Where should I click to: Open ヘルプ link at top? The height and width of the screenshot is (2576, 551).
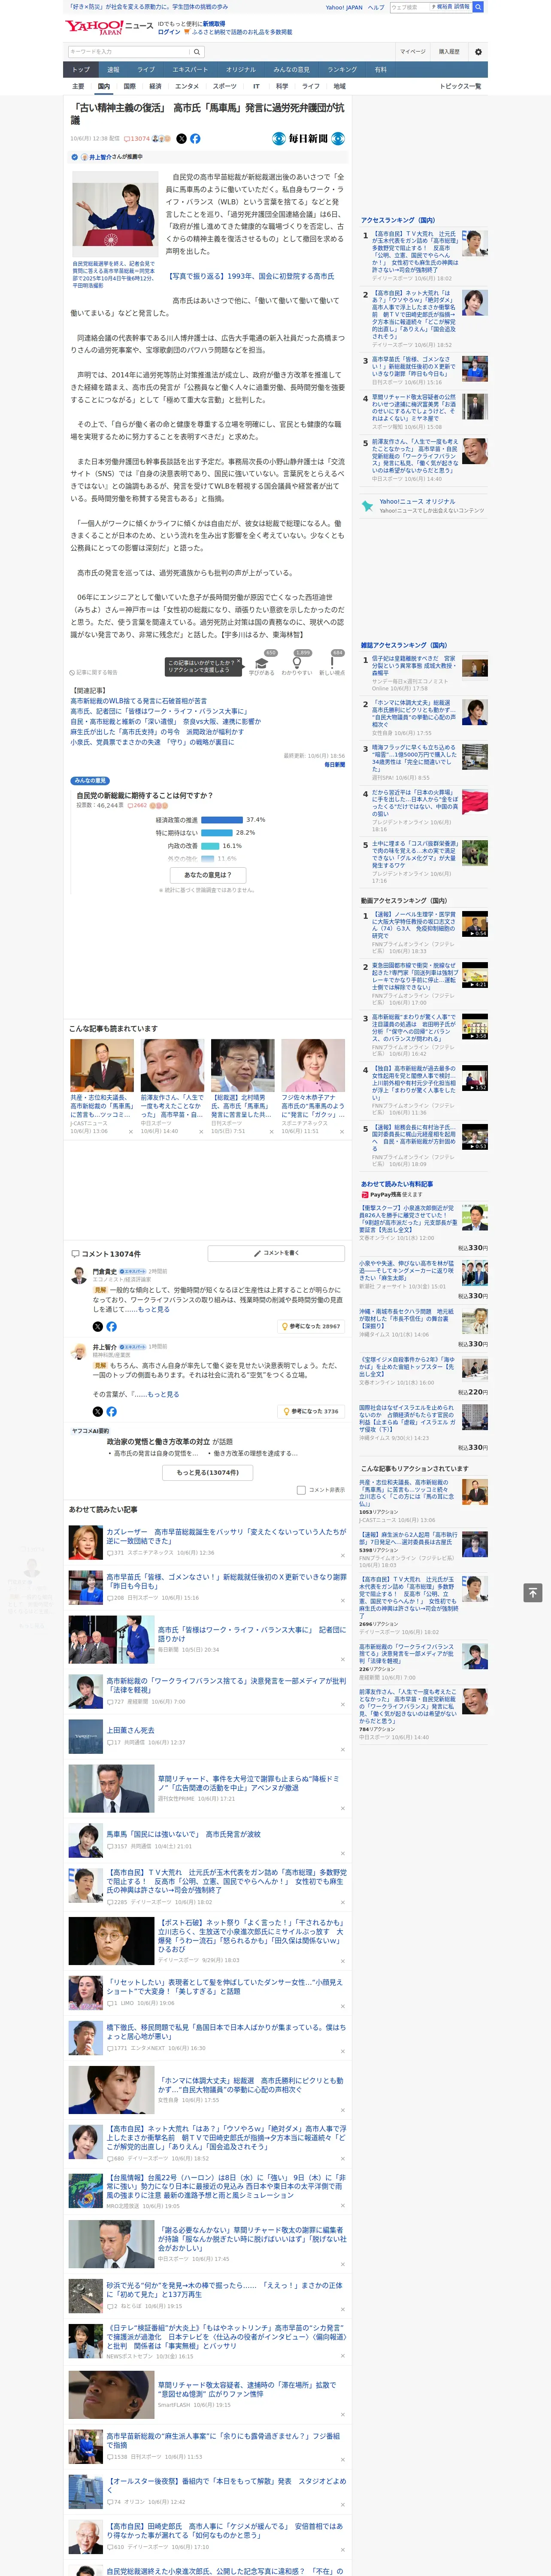pos(376,7)
